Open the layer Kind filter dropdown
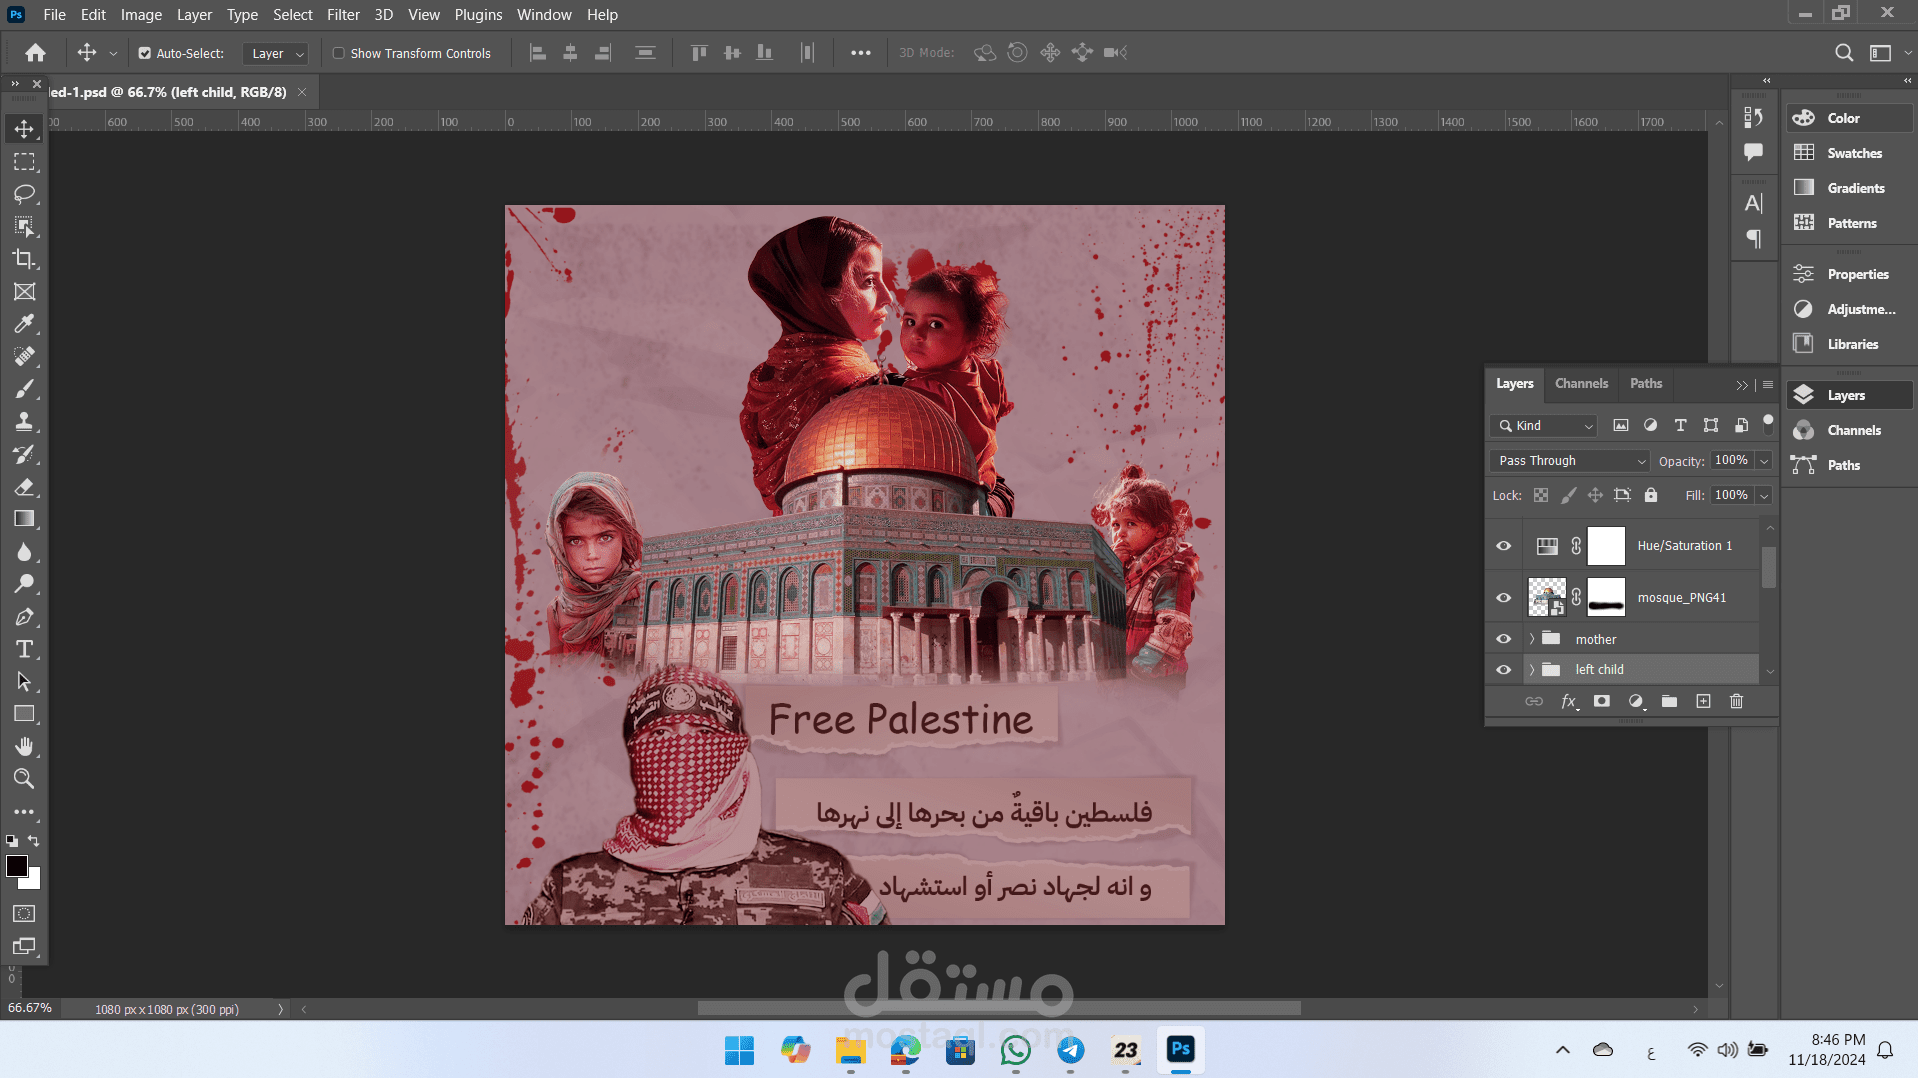The width and height of the screenshot is (1918, 1078). 1544,426
